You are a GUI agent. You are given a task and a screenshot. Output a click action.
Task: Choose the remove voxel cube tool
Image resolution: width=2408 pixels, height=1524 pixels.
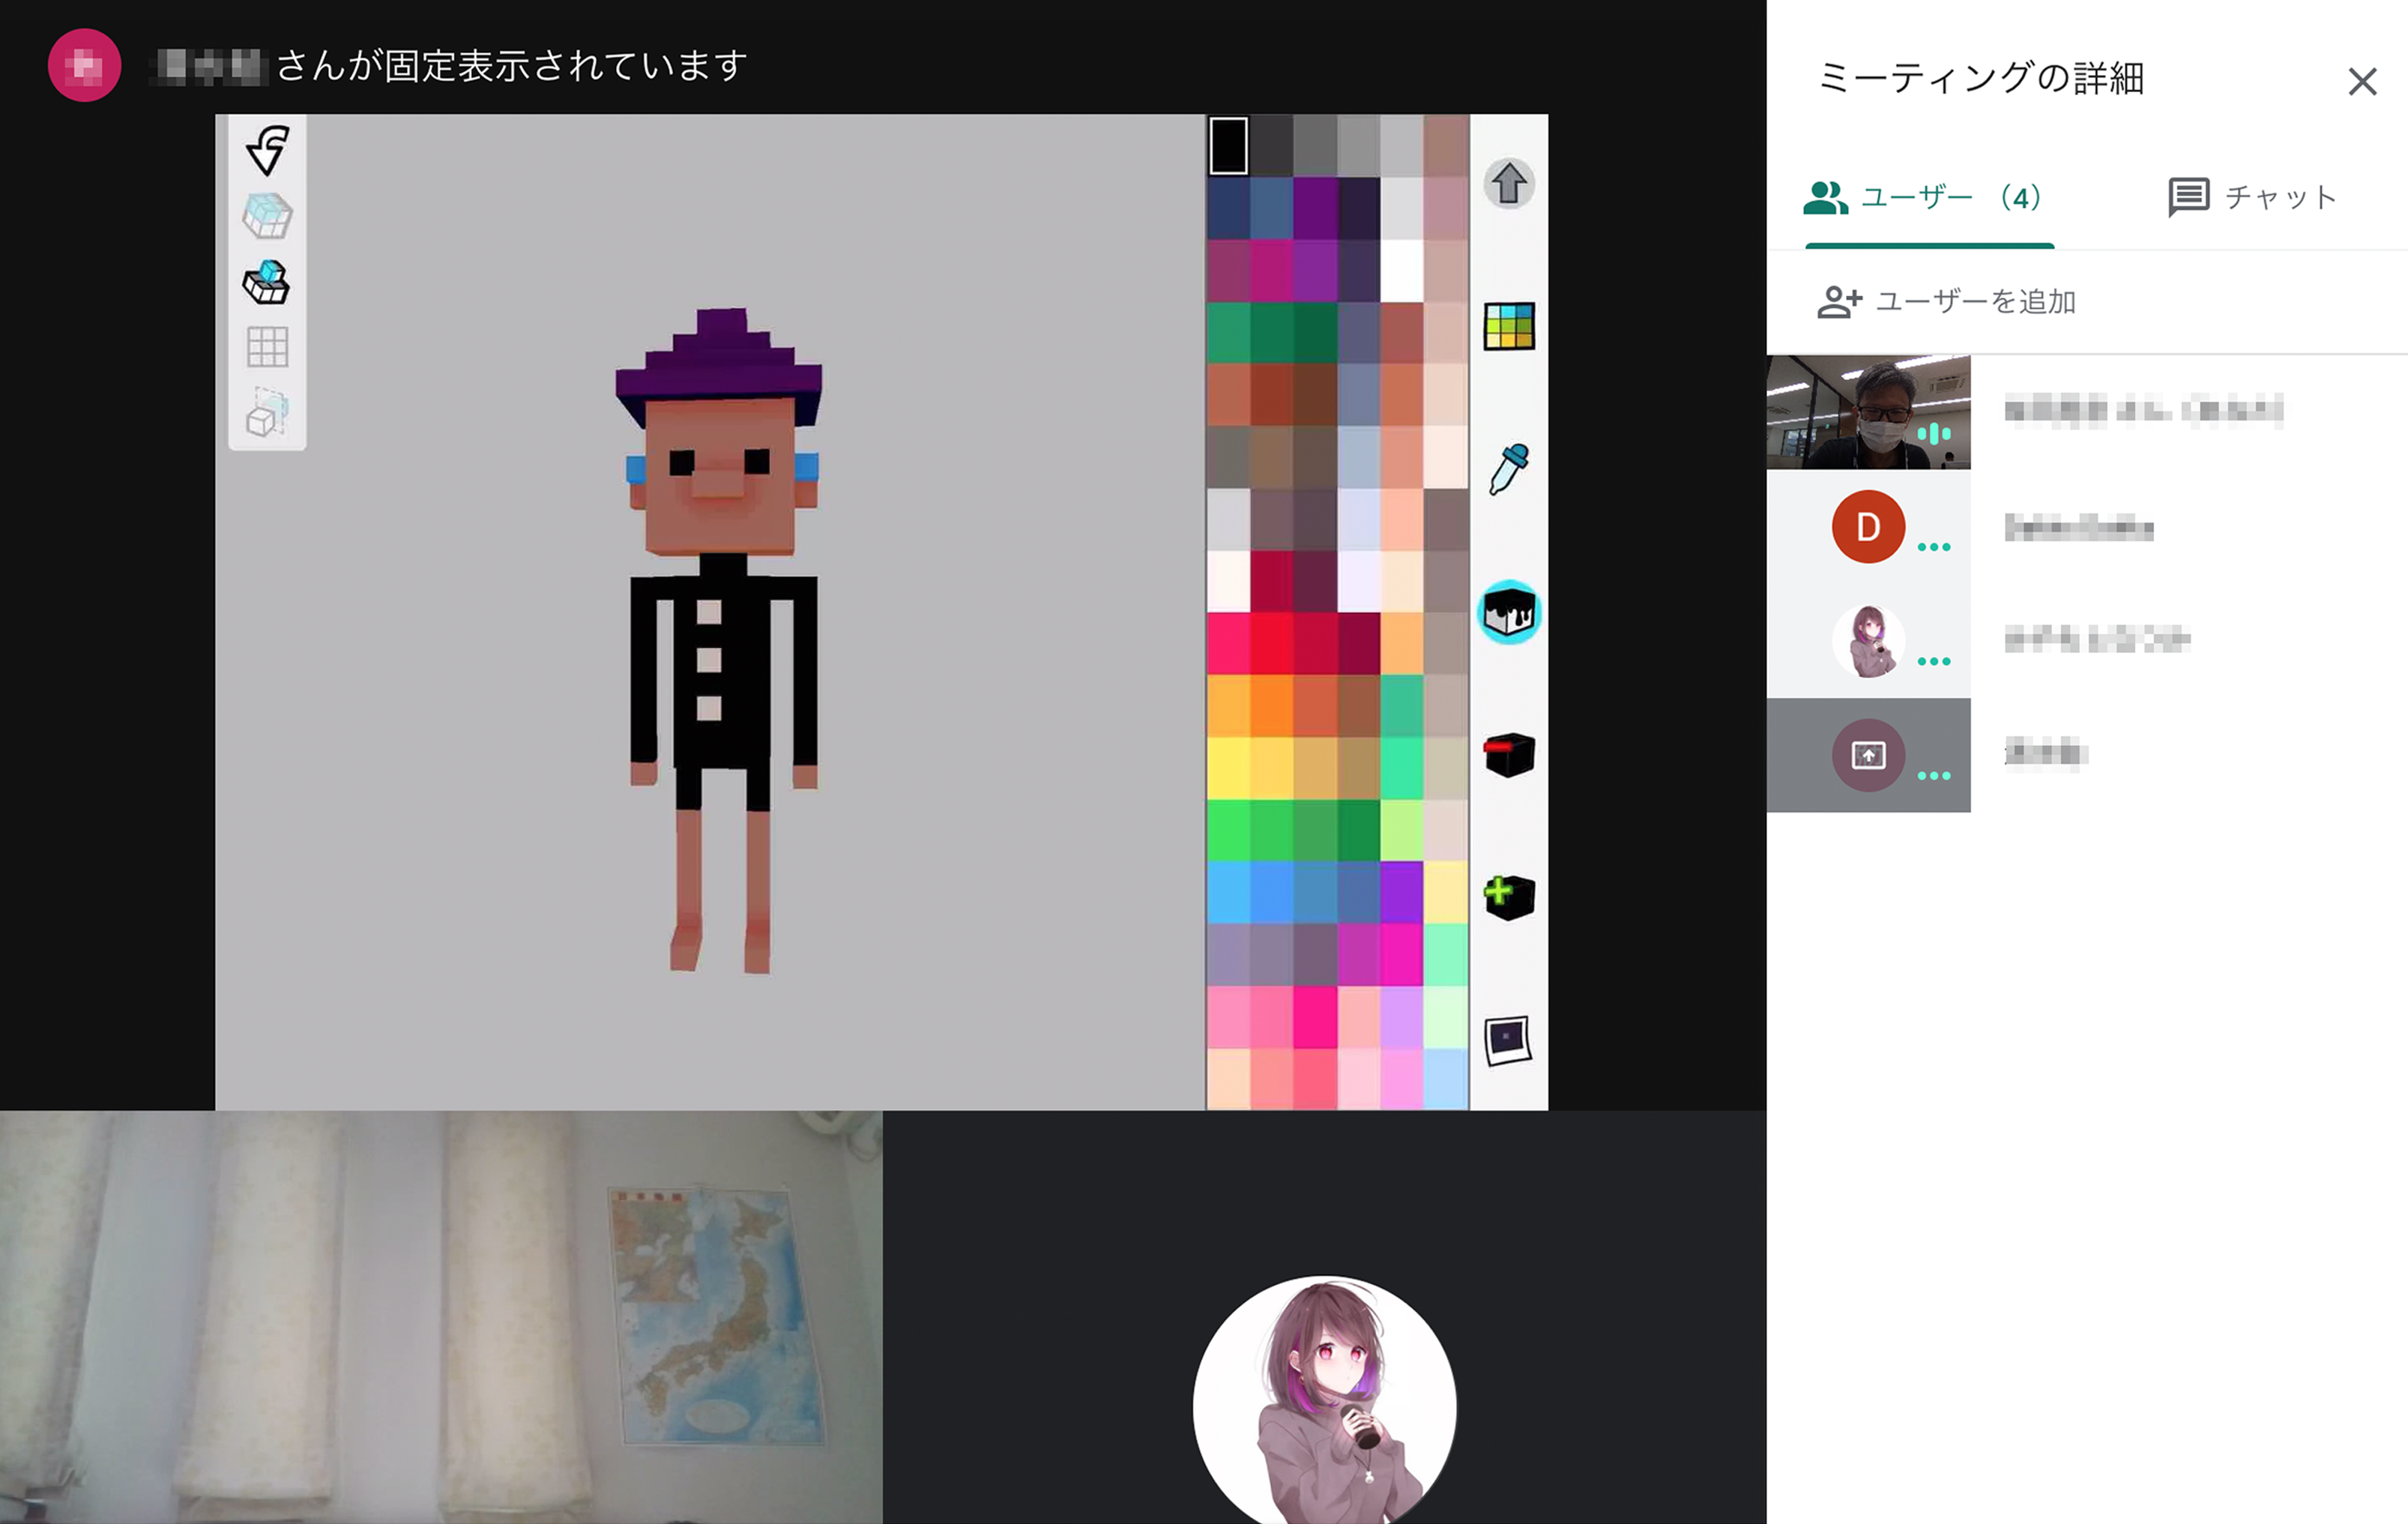1508,755
